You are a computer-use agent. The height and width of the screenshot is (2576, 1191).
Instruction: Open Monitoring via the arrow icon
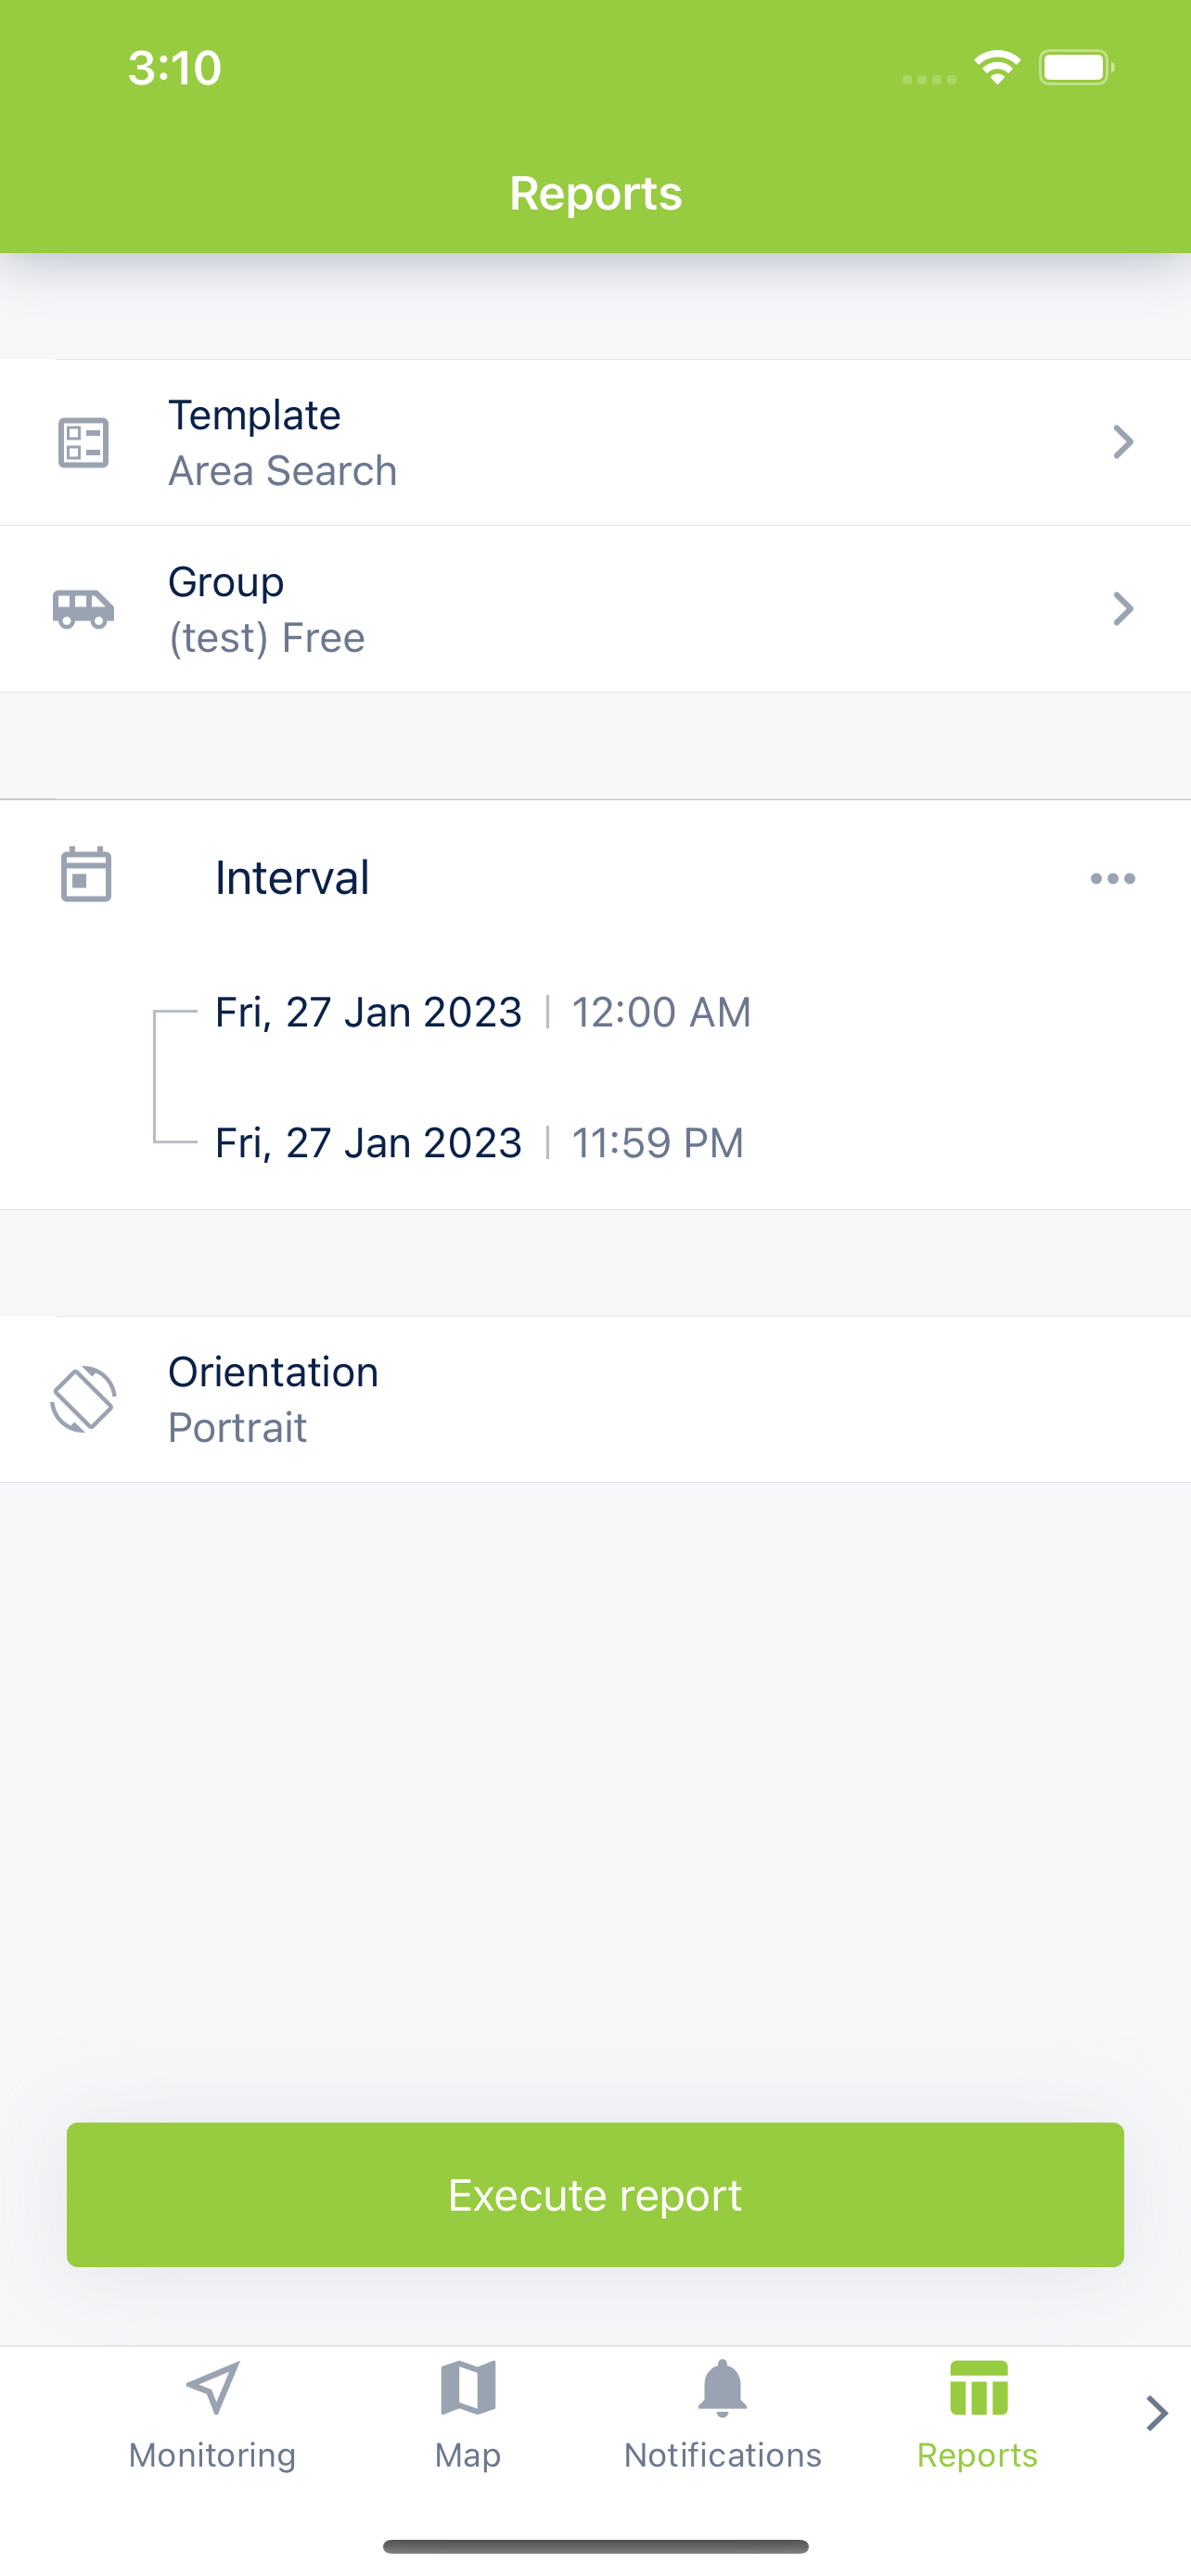click(213, 2388)
